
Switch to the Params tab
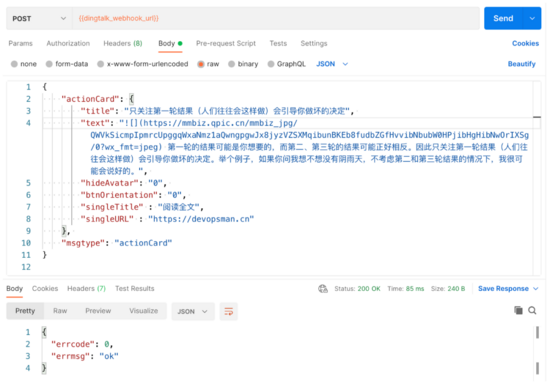pyautogui.click(x=20, y=43)
